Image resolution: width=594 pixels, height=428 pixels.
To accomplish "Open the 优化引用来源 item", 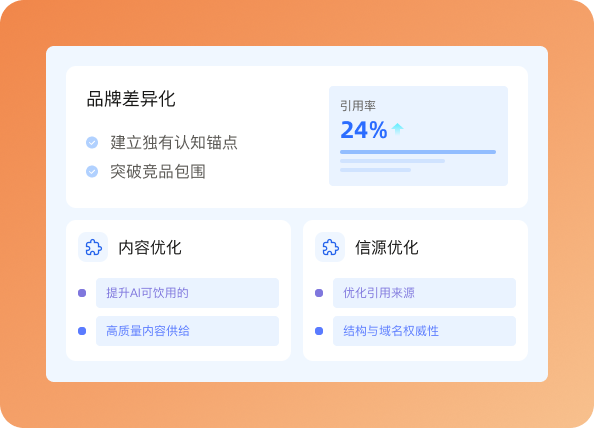I will tap(424, 293).
